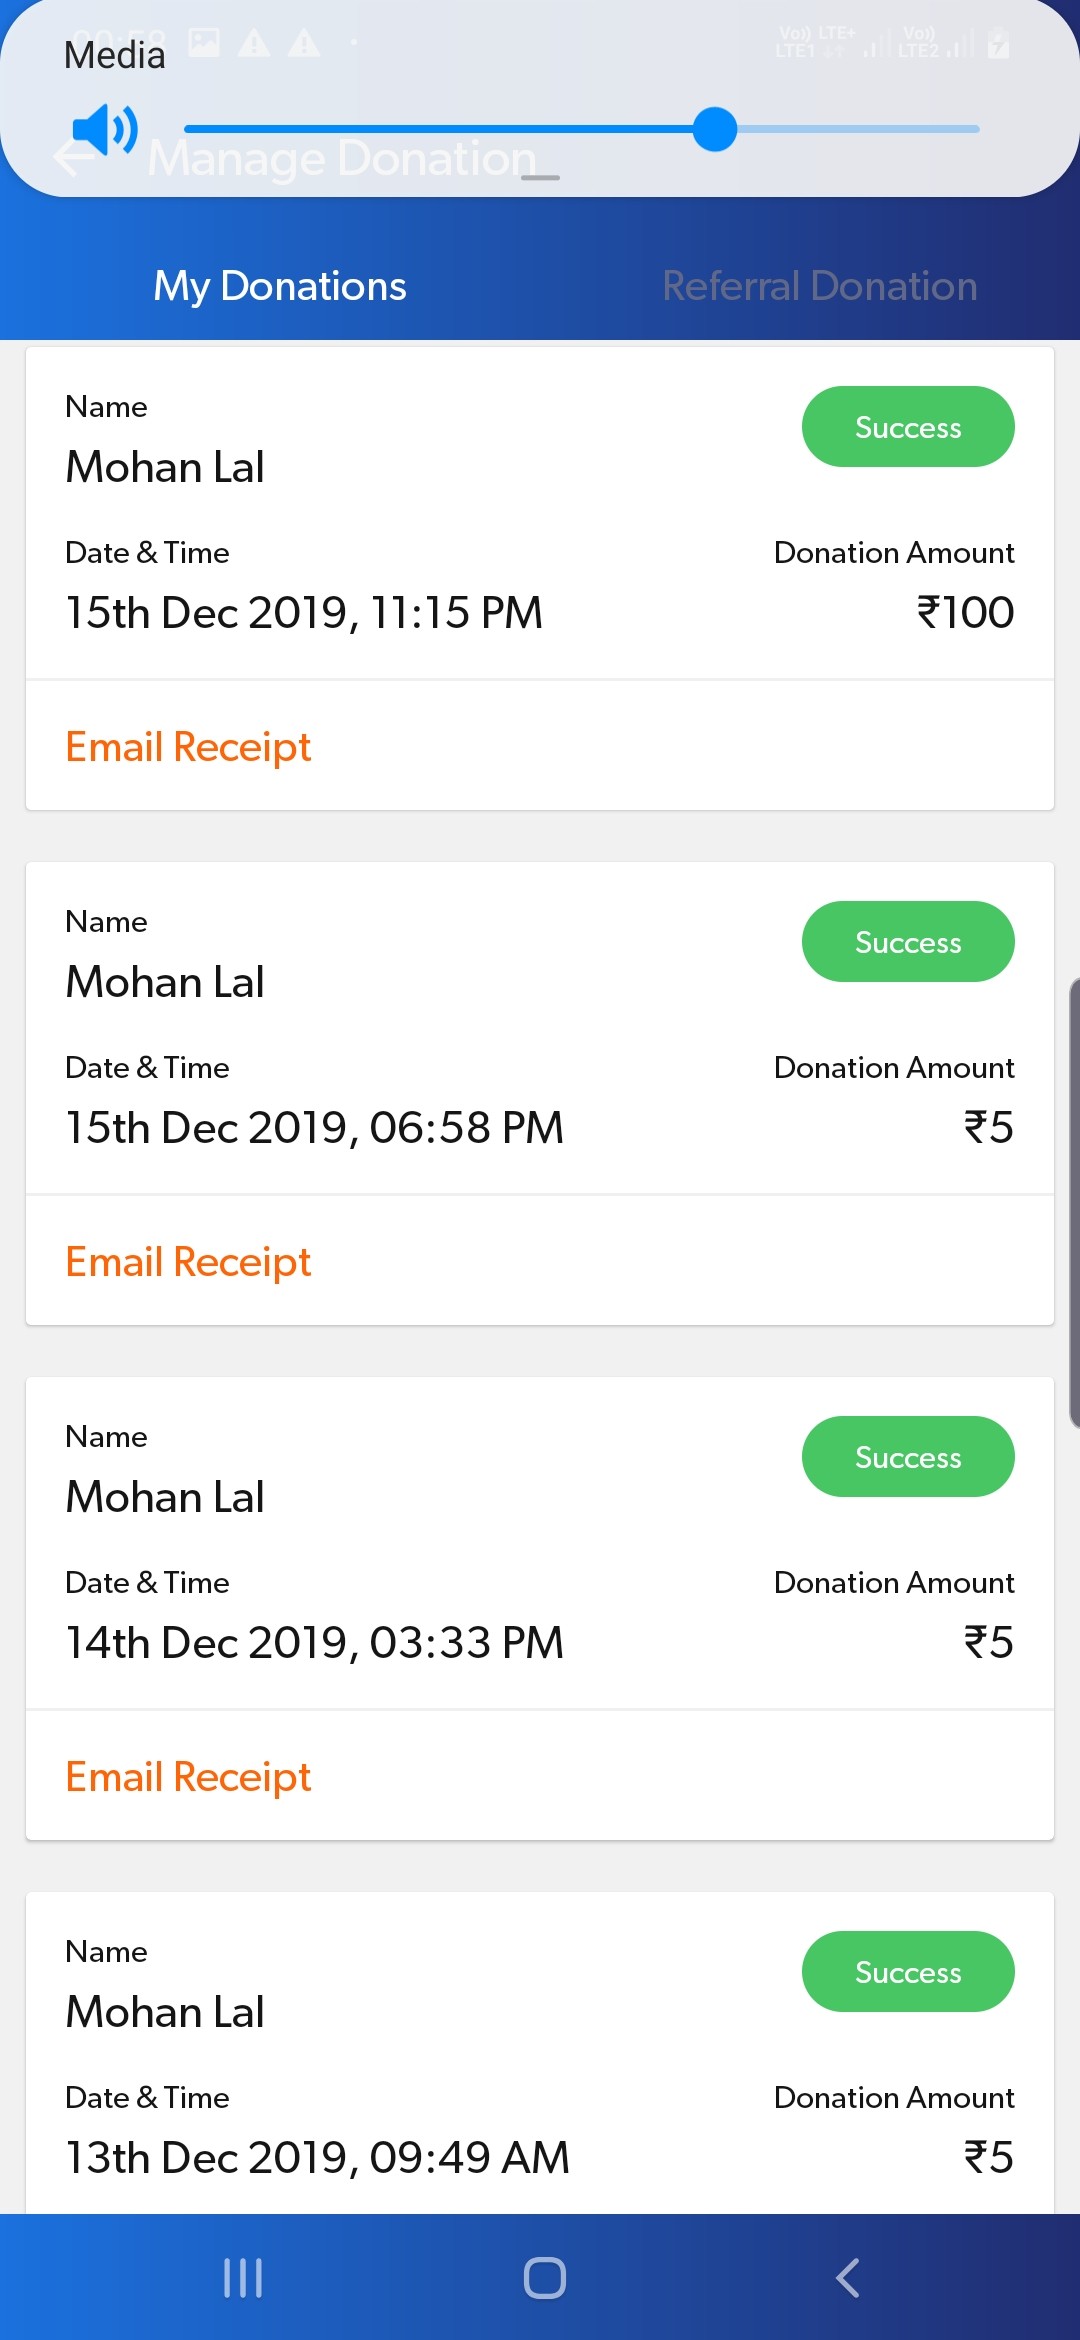
Task: Switch to the My Donations tab
Action: [x=280, y=286]
